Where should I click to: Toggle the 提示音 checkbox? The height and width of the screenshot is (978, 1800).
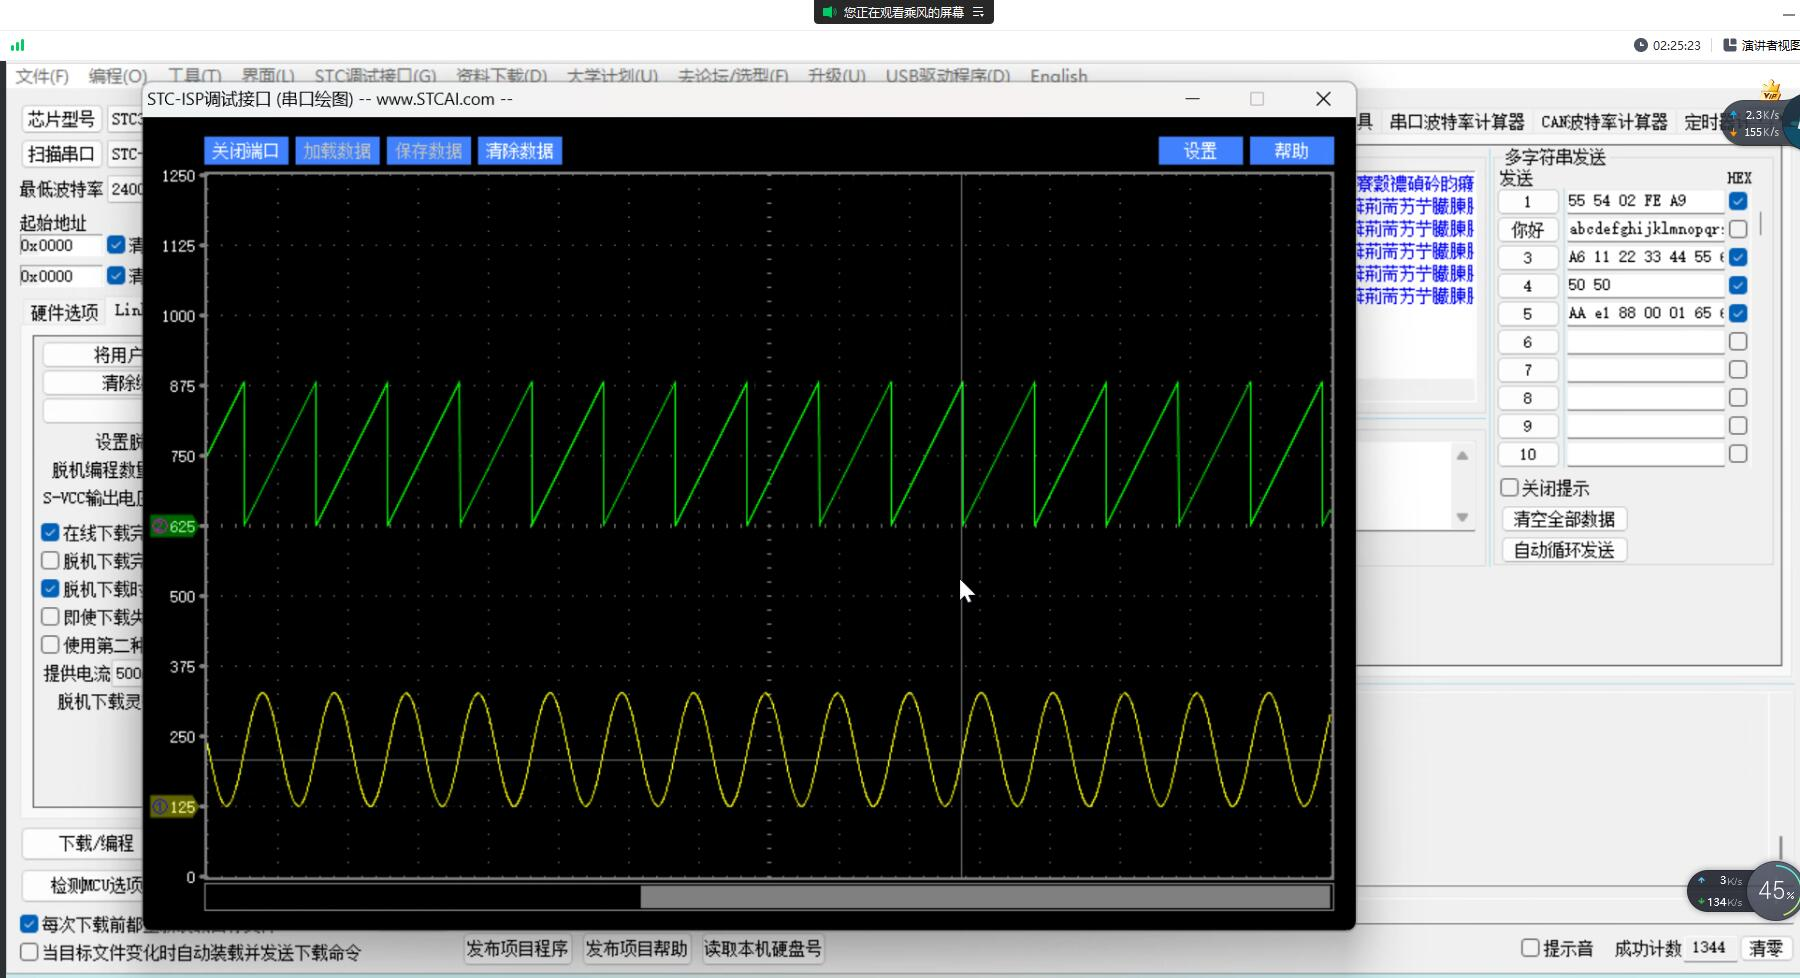[1530, 948]
